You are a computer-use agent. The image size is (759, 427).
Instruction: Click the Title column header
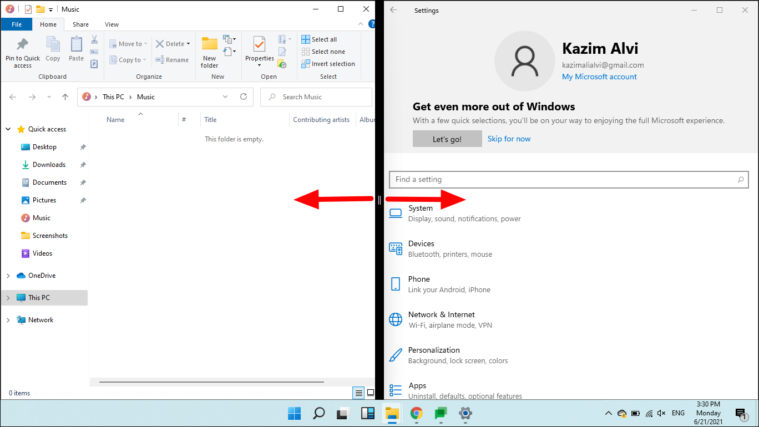point(210,120)
